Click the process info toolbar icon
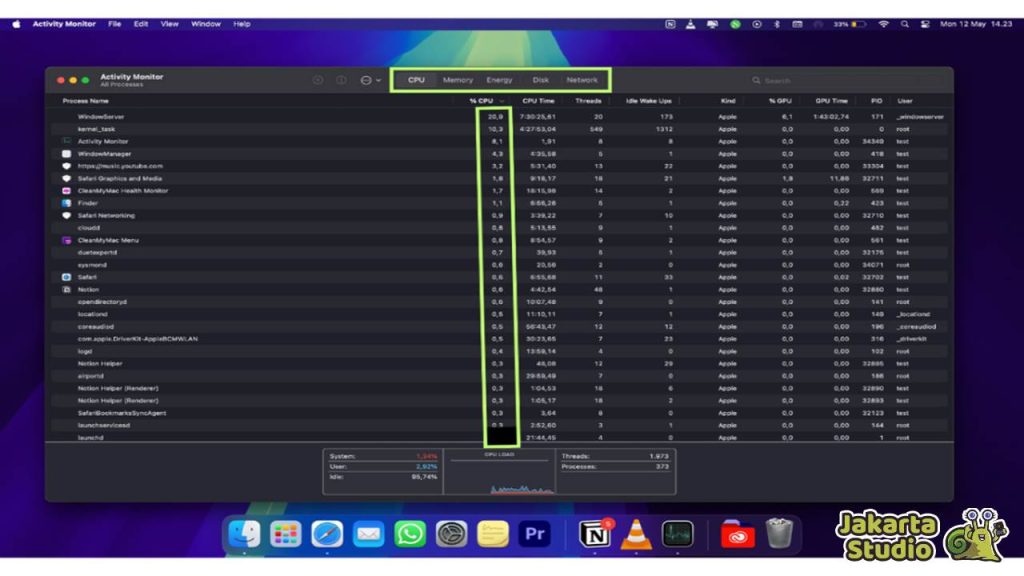 [x=341, y=80]
